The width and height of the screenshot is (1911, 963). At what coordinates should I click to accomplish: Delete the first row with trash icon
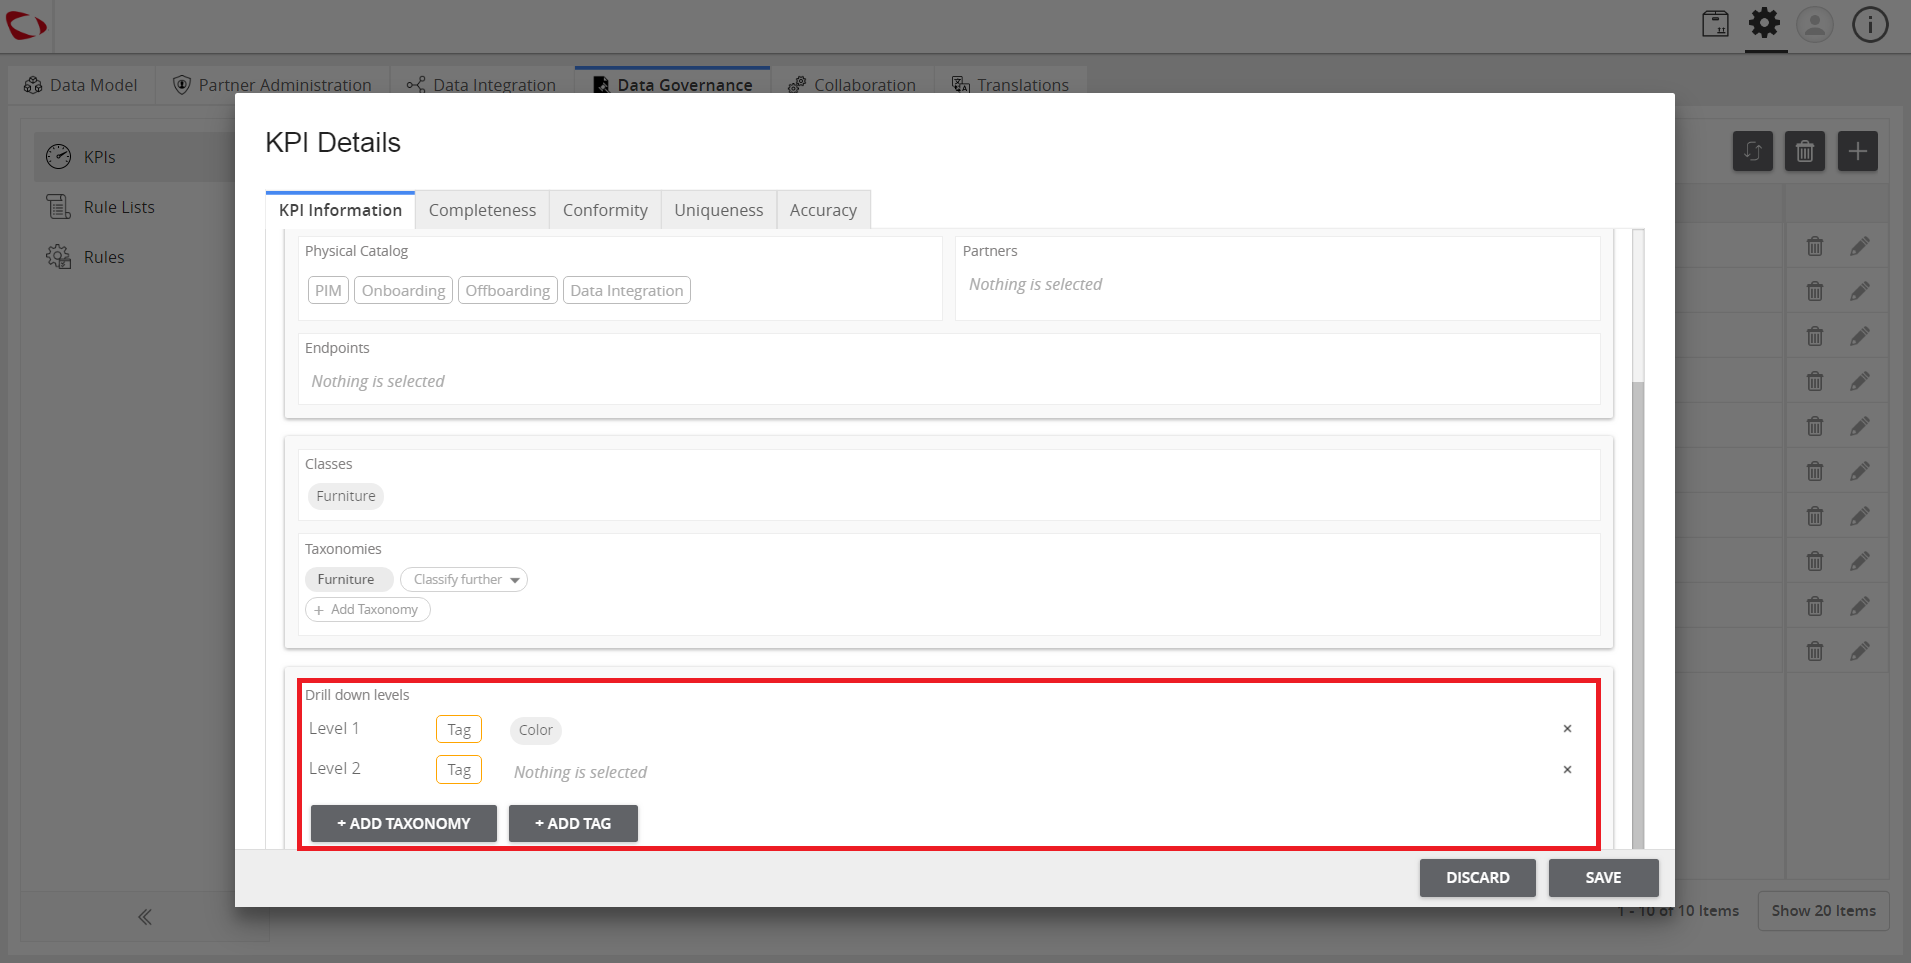coord(1815,246)
